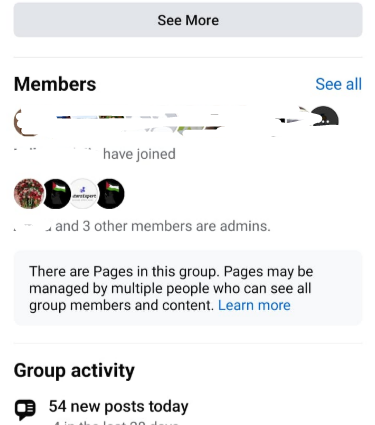
Task: Click the Pages in this group notice box
Action: pos(188,288)
